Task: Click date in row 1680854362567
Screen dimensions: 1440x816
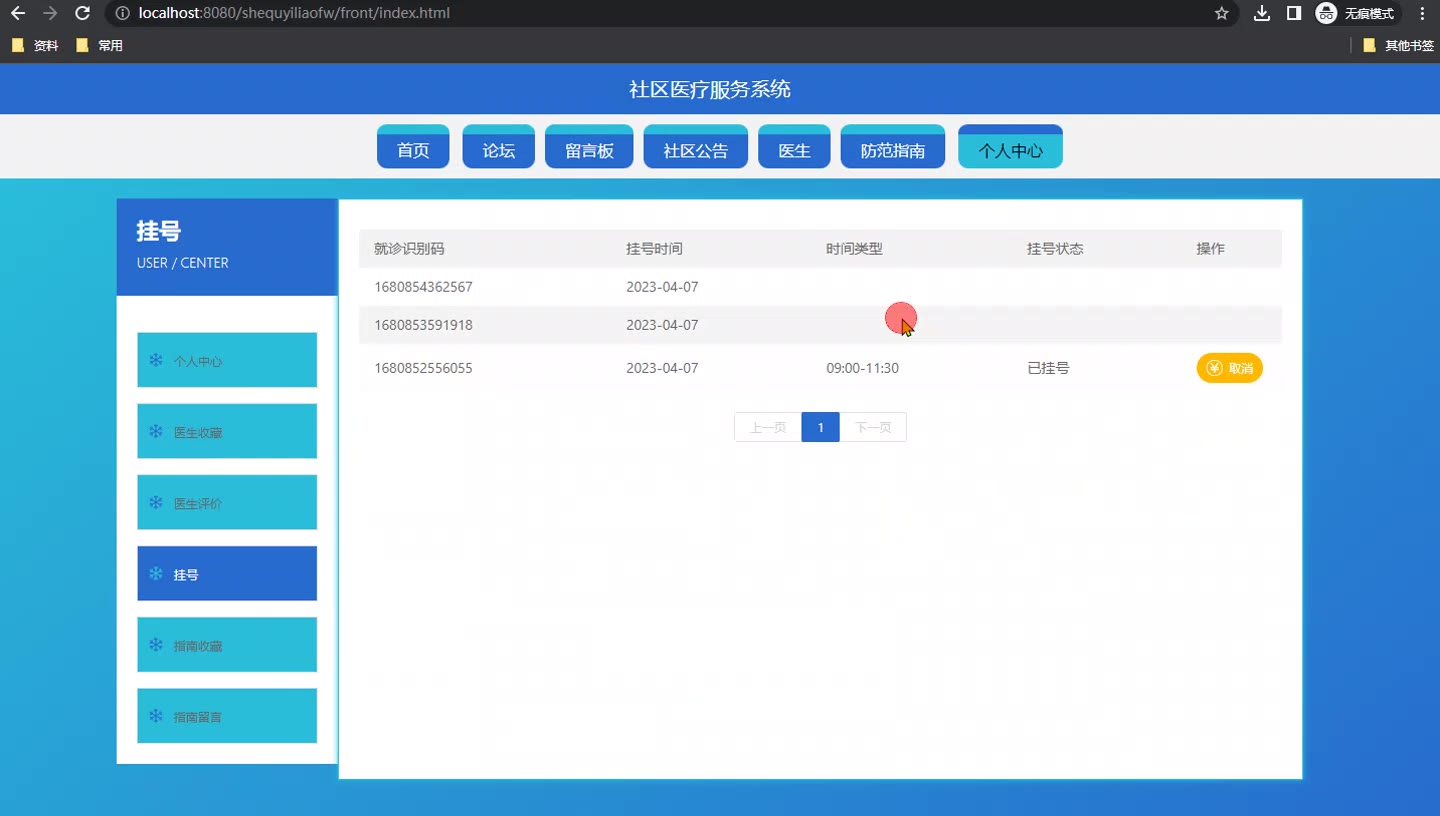Action: 662,287
